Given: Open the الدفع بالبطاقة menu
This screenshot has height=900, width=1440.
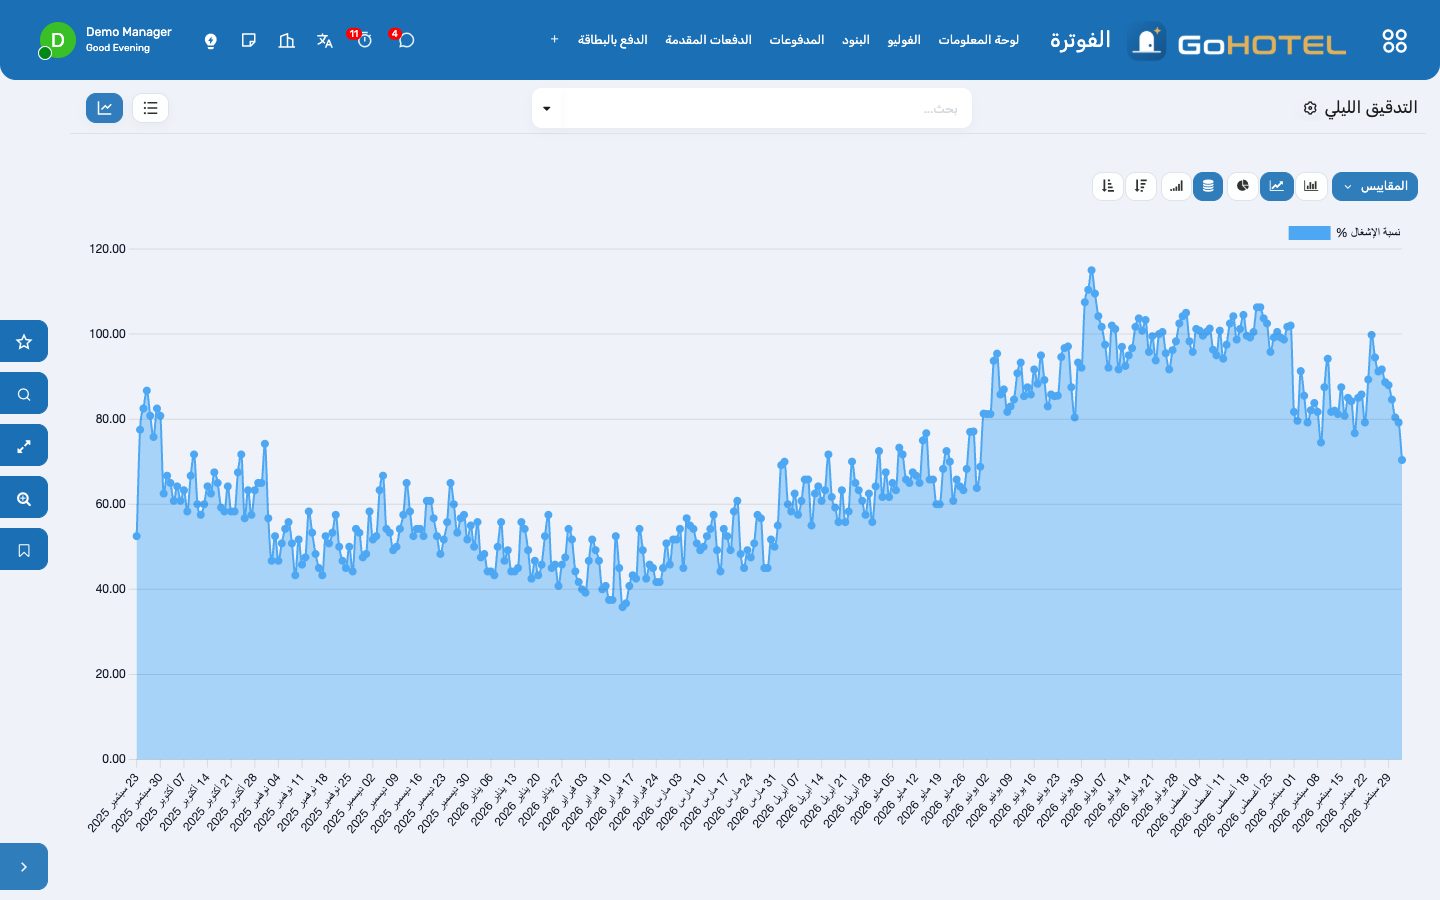Looking at the screenshot, I should coord(613,40).
